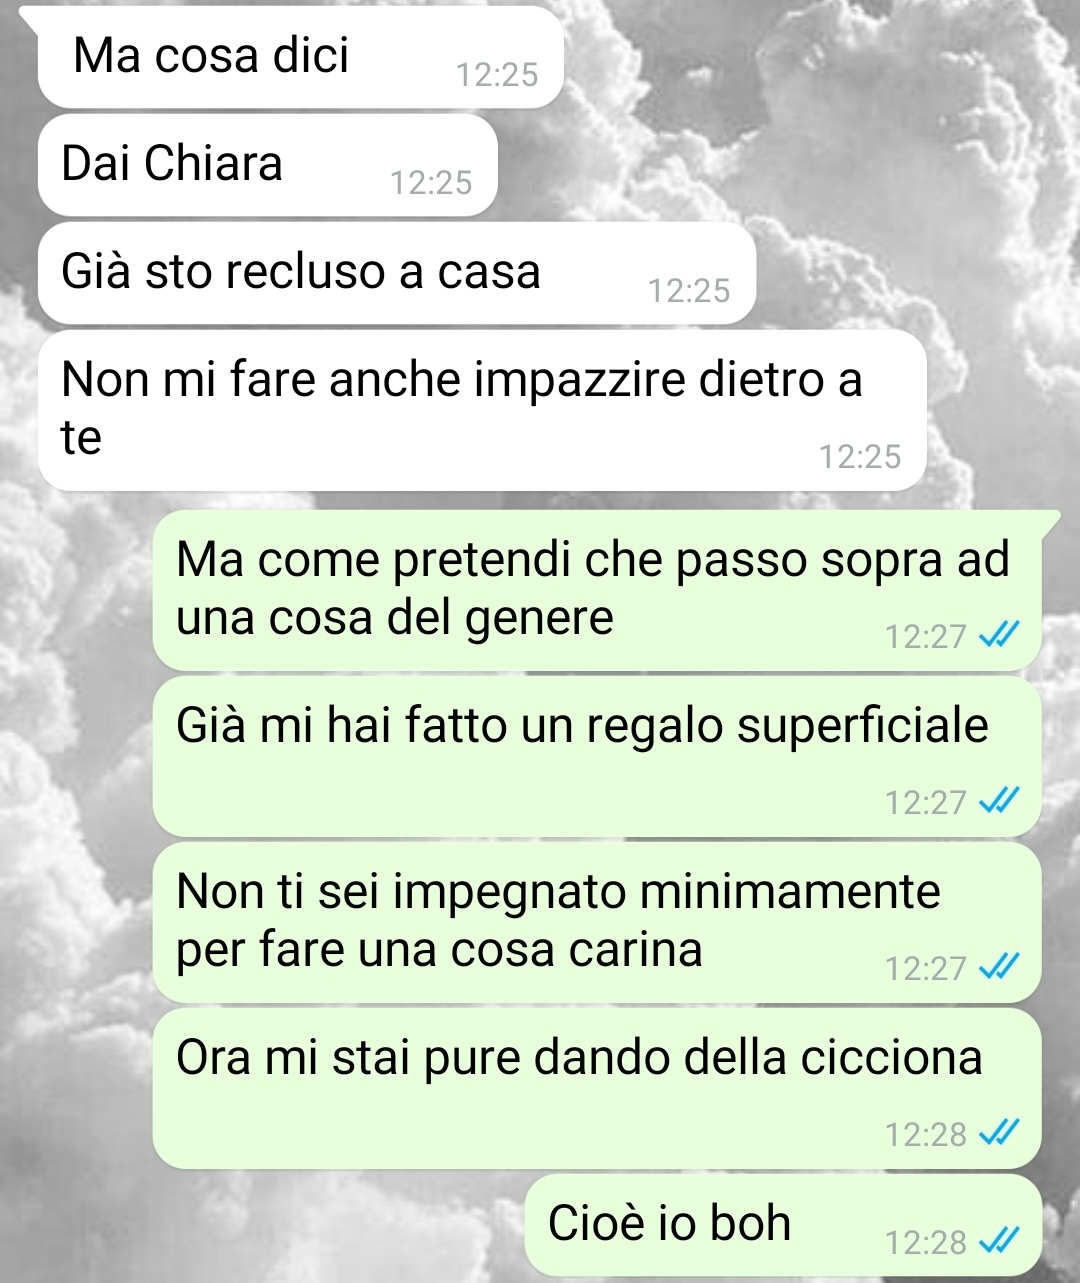Click read-receipt ticks on 'della cicciona' message
1080x1283 pixels.
coord(998,1133)
